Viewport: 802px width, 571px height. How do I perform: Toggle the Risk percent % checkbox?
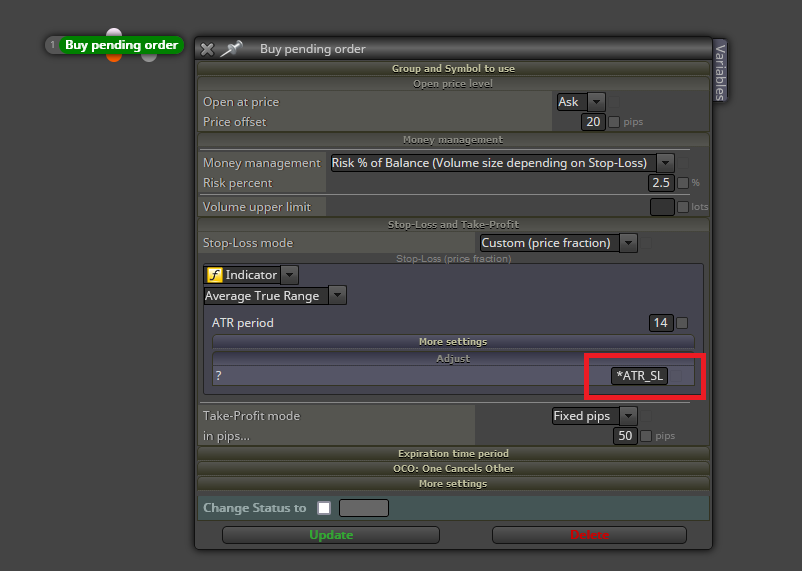[683, 183]
